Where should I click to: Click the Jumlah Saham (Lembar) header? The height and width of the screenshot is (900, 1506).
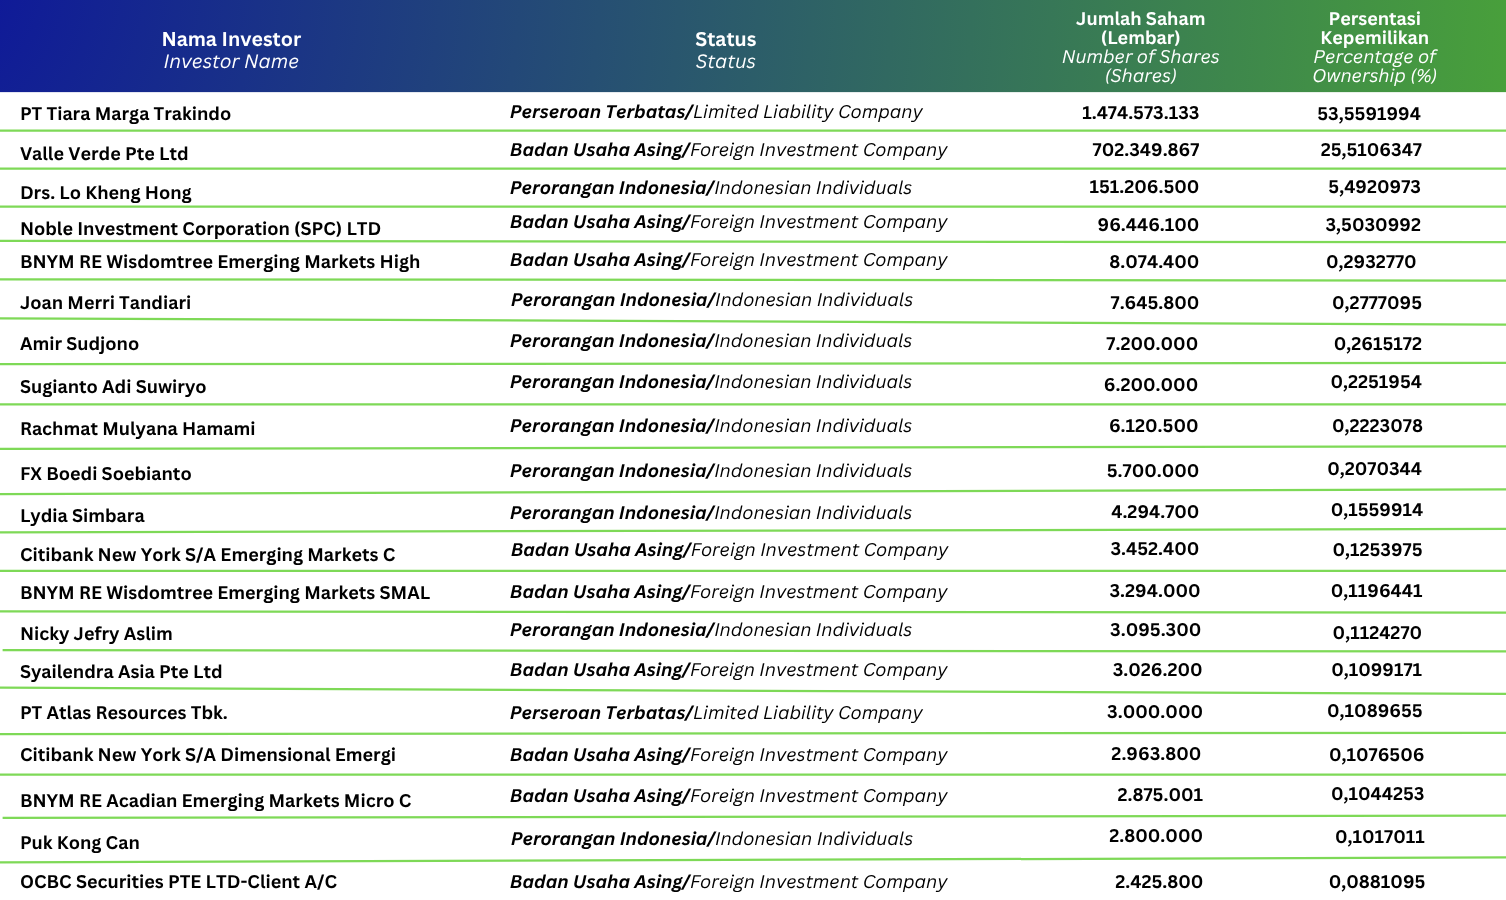click(x=1140, y=28)
